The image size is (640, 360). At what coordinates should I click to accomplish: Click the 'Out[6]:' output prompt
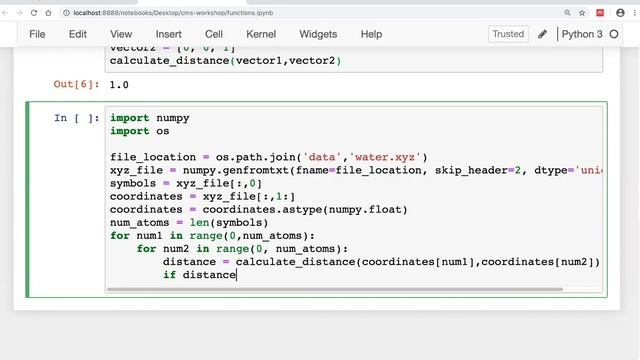(77, 84)
